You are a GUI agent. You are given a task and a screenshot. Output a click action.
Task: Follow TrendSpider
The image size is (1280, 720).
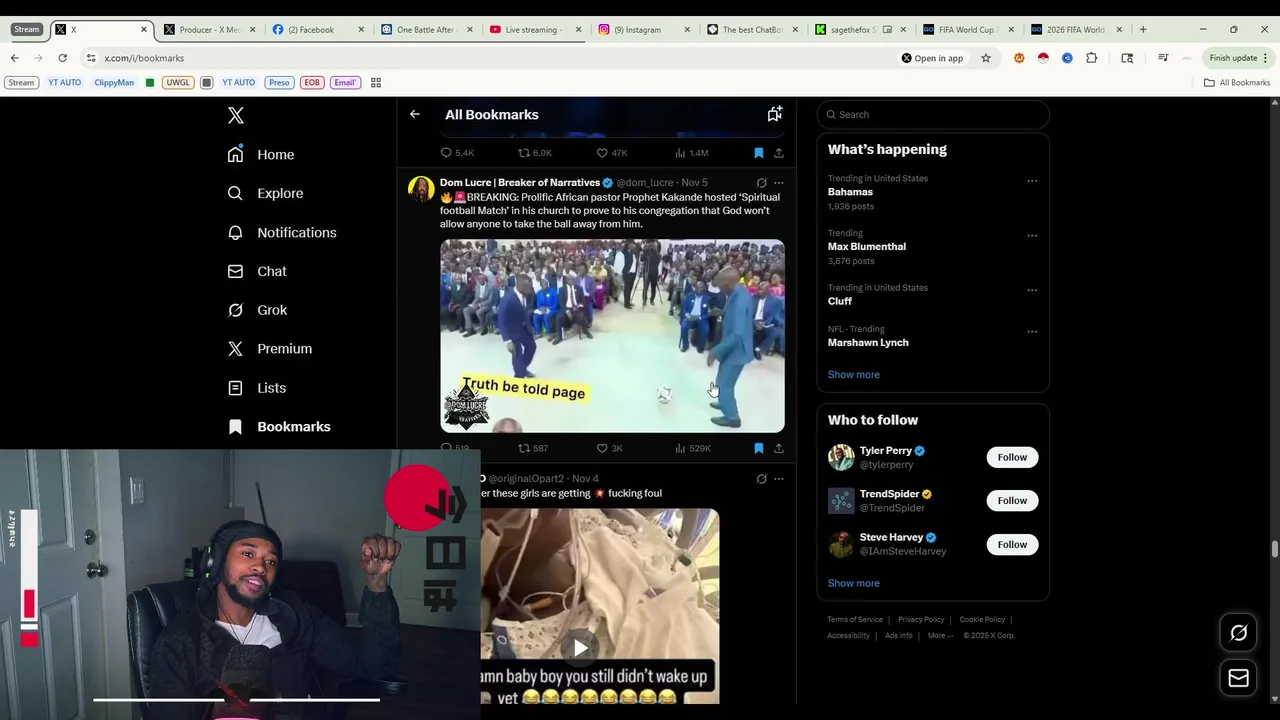coord(1012,500)
